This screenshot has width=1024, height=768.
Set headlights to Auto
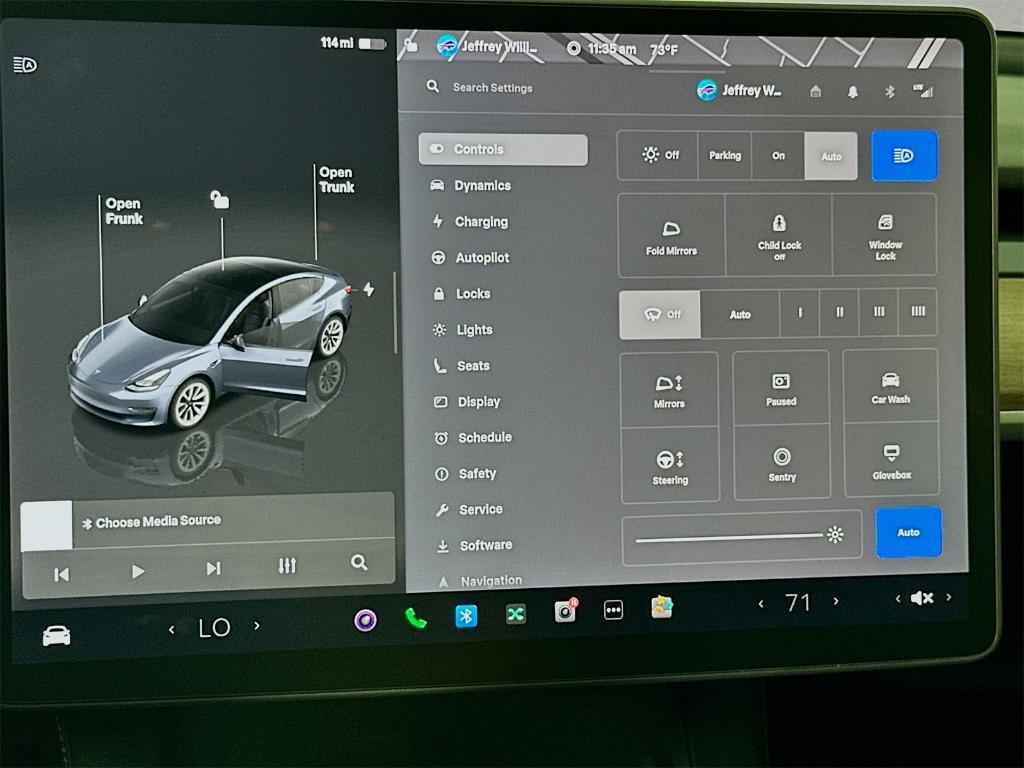[831, 156]
